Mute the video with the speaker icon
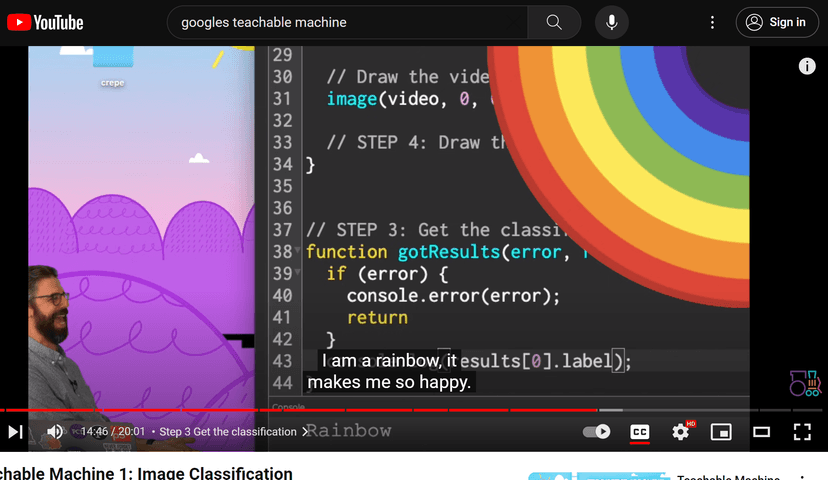The height and width of the screenshot is (480, 828). click(55, 432)
